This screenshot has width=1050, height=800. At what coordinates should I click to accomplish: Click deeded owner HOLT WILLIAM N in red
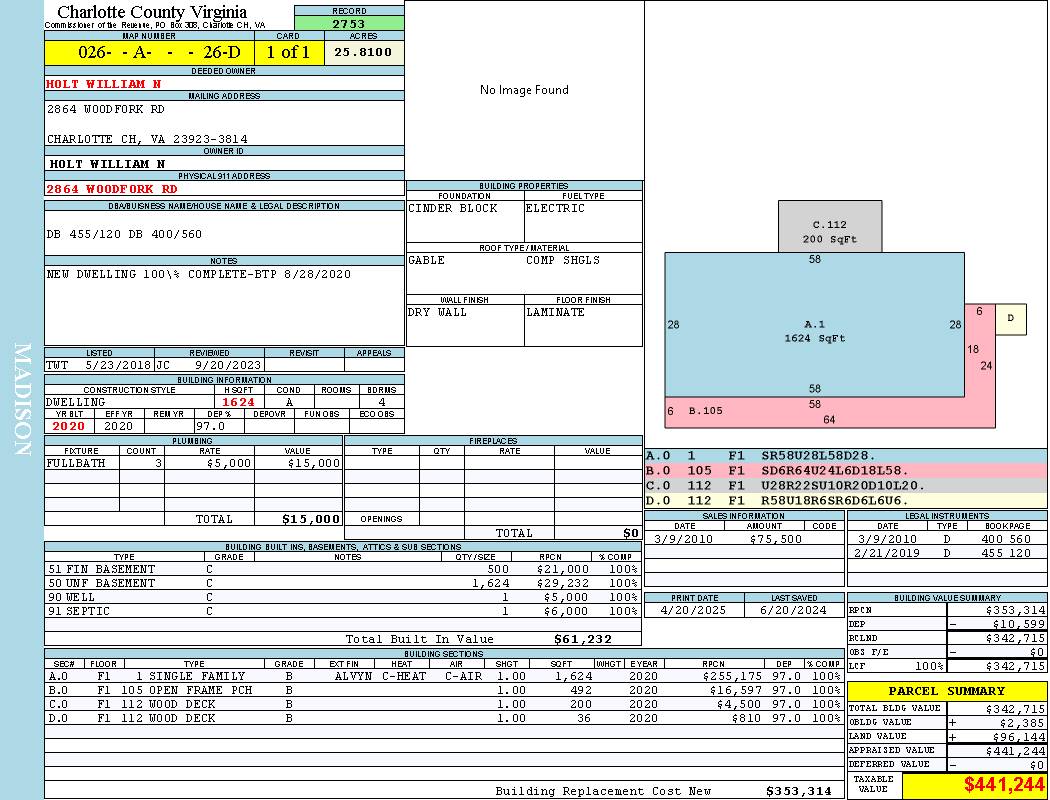[103, 84]
